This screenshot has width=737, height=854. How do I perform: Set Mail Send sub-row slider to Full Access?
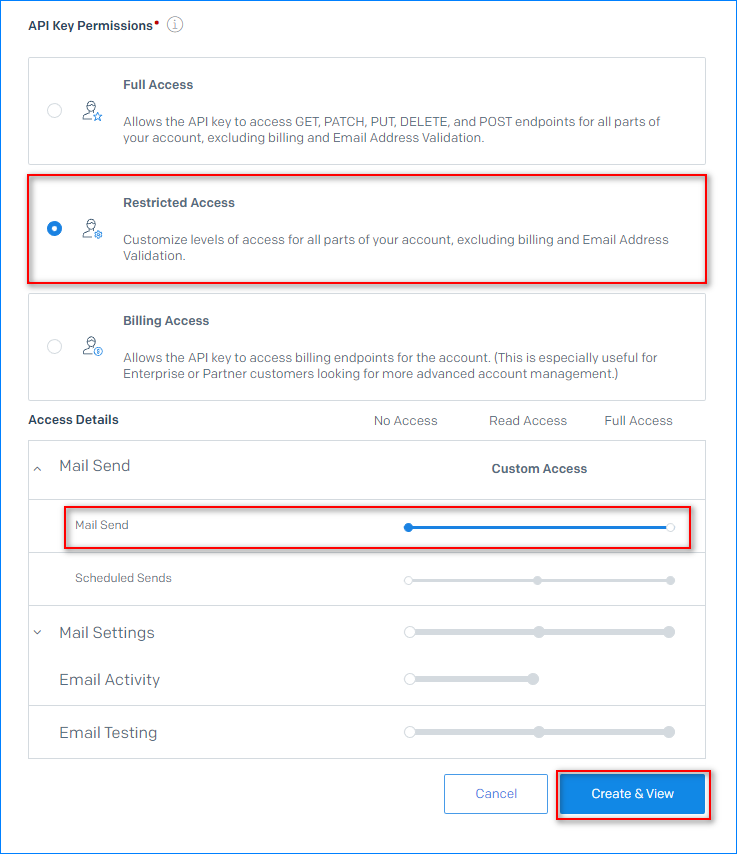click(x=671, y=527)
